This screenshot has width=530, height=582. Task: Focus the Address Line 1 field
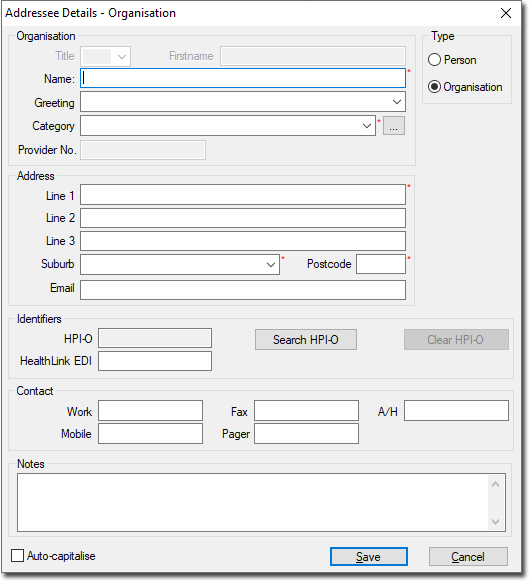tap(243, 194)
